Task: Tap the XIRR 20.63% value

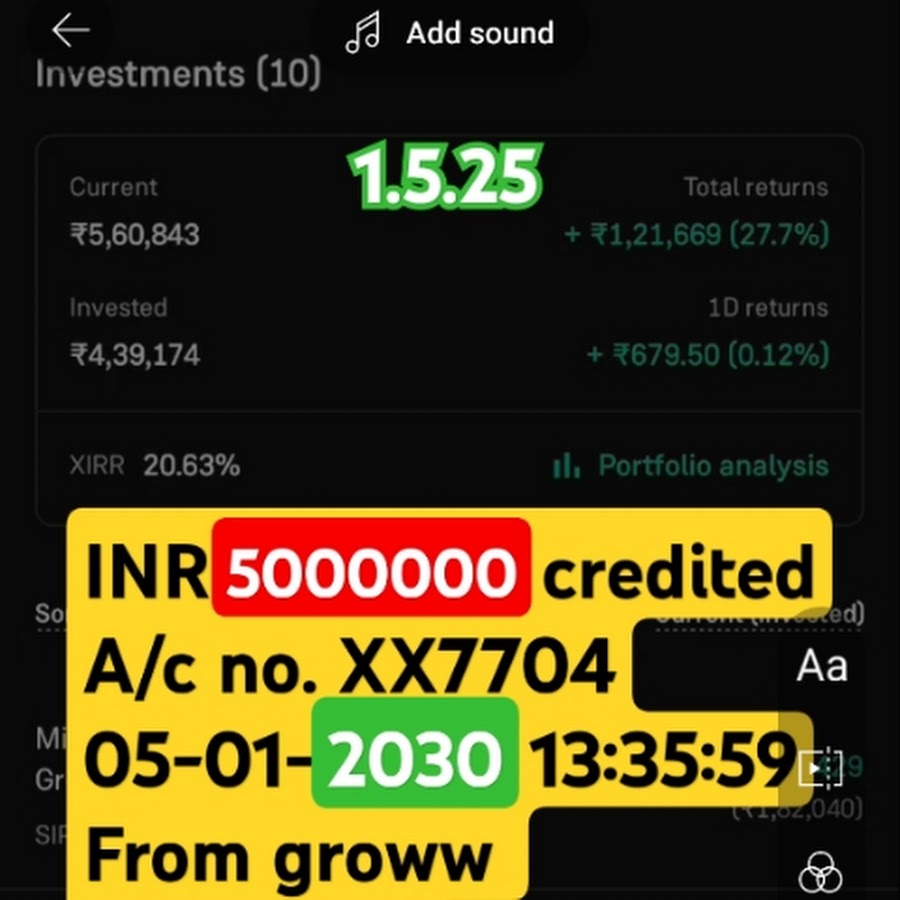Action: 192,465
